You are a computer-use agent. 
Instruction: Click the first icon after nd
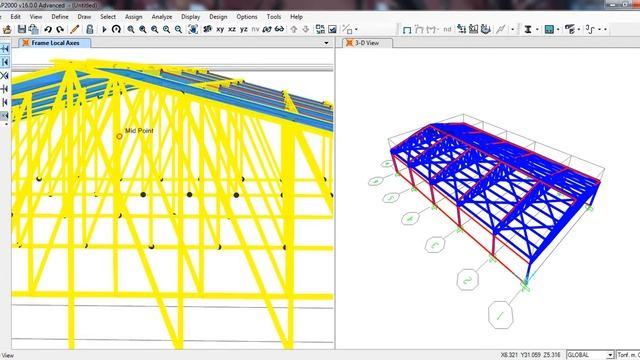462,29
